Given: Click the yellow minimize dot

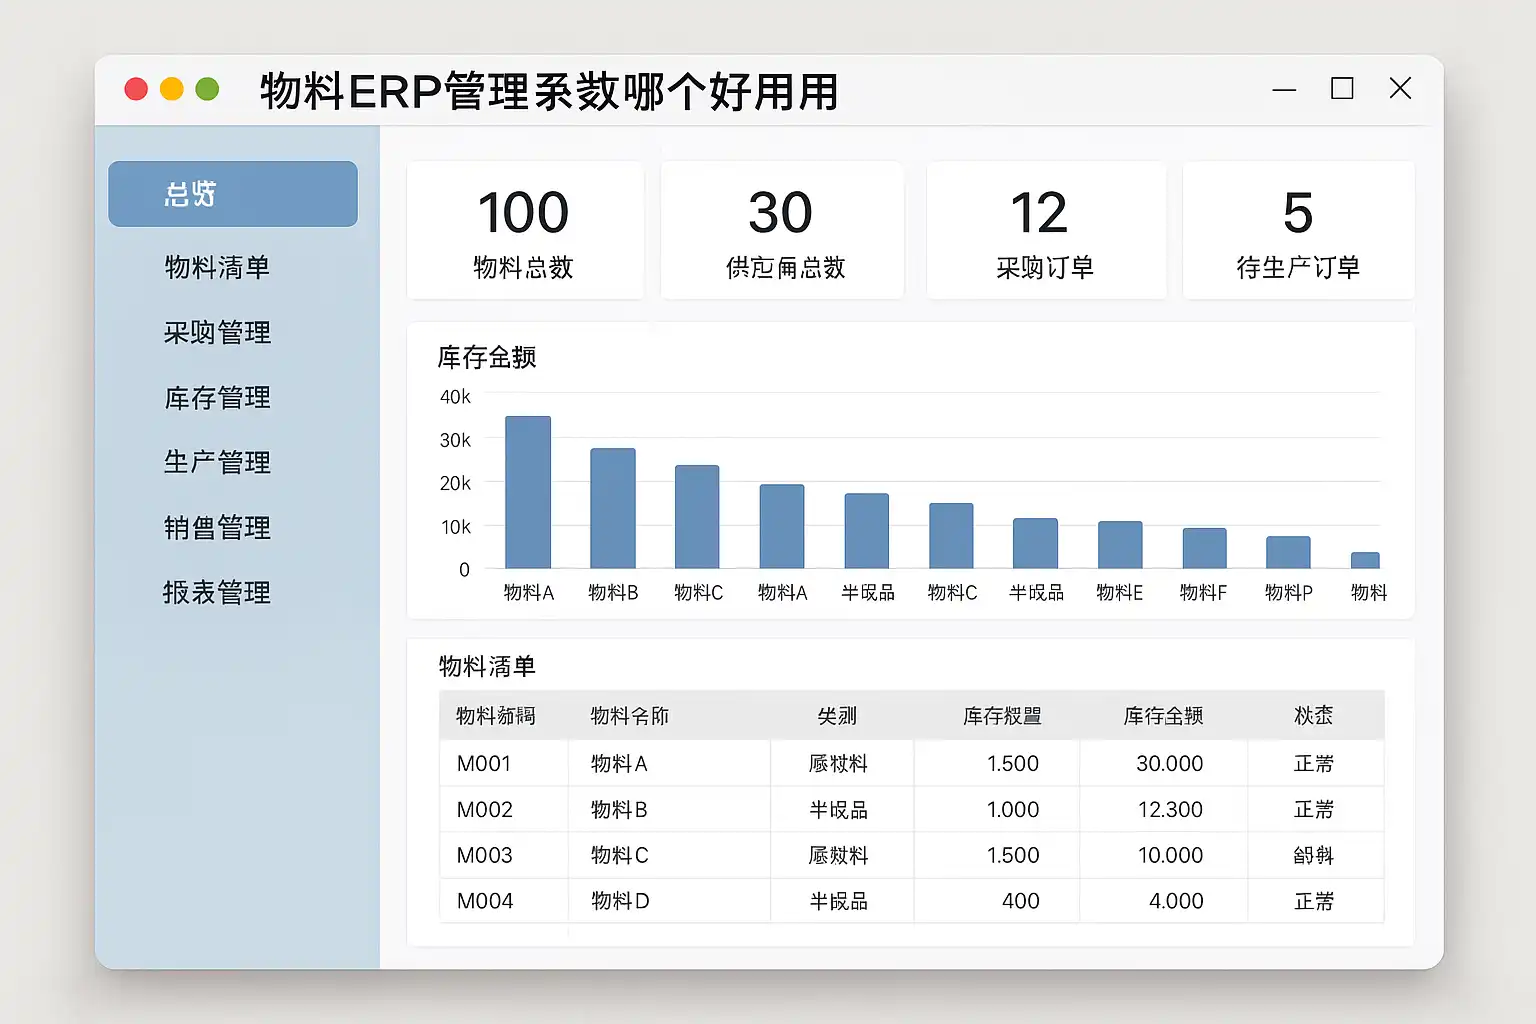Looking at the screenshot, I should click(x=172, y=89).
